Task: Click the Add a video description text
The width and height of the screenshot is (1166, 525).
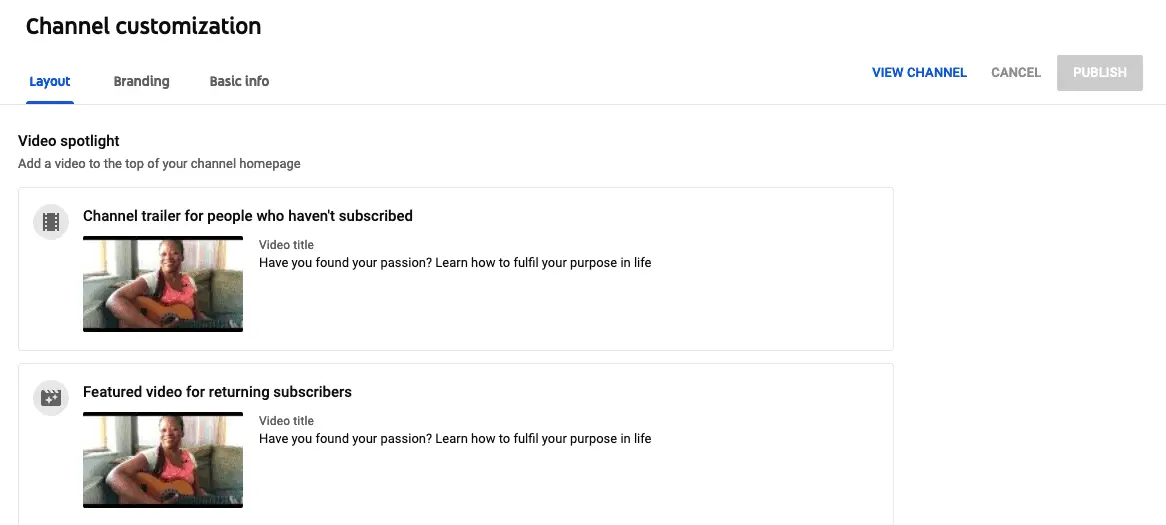Action: tap(159, 164)
